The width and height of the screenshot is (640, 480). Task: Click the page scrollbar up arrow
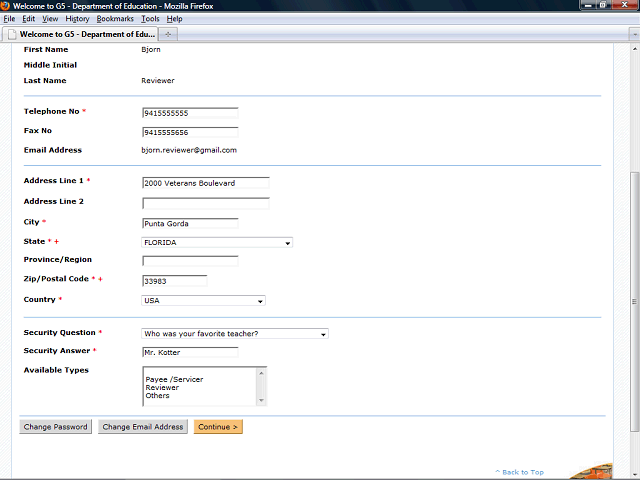pos(634,49)
